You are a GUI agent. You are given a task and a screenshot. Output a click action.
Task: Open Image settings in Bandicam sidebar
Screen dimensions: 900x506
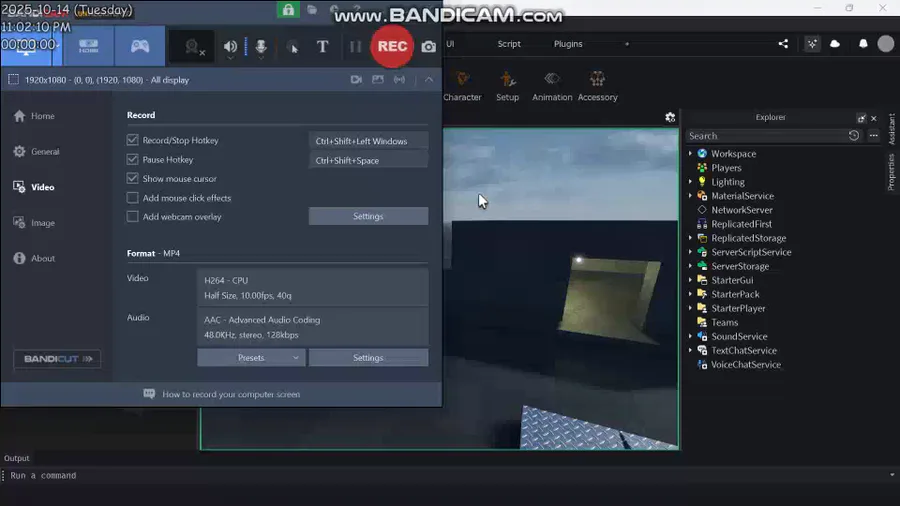34,223
